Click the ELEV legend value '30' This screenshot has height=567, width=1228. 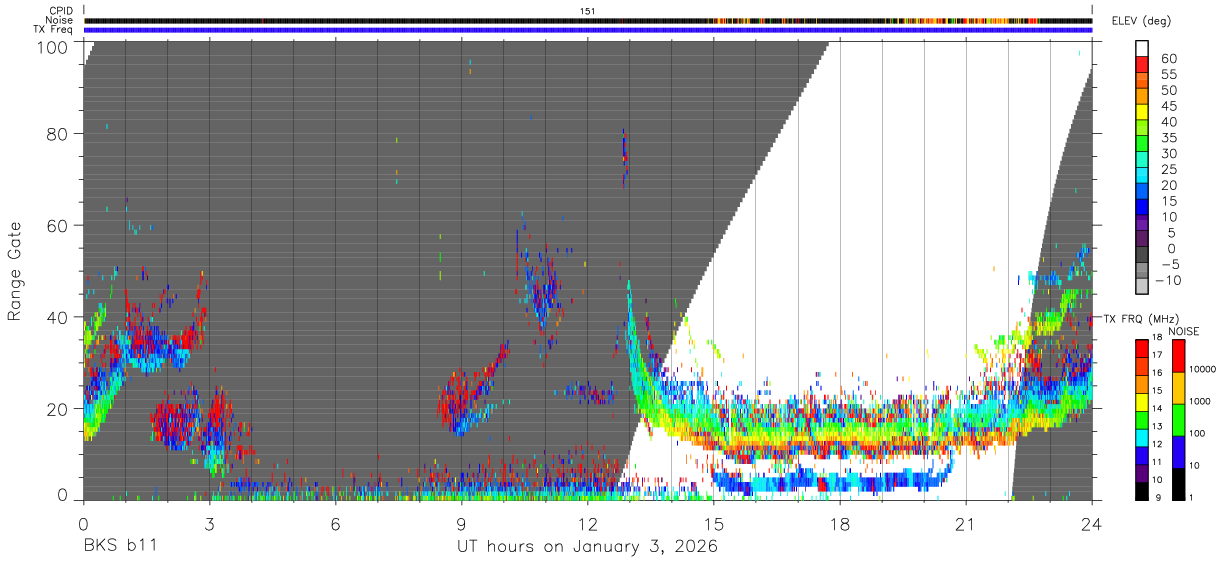[x=1168, y=153]
